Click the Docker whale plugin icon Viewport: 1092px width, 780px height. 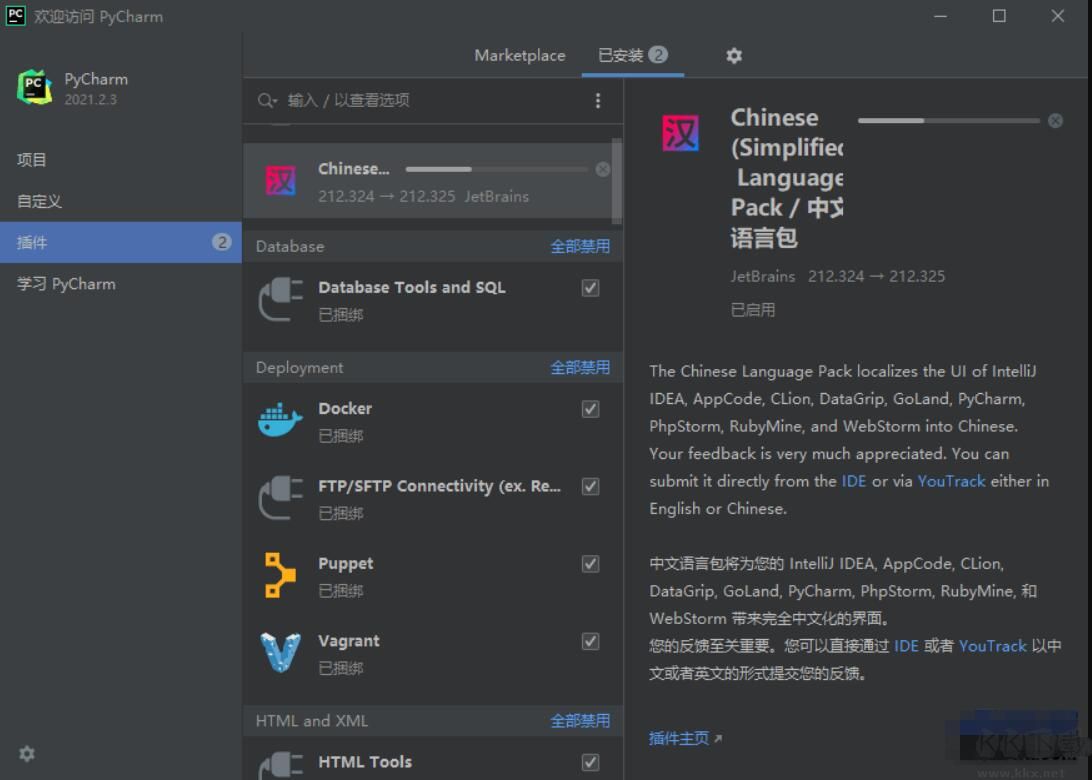tap(279, 419)
